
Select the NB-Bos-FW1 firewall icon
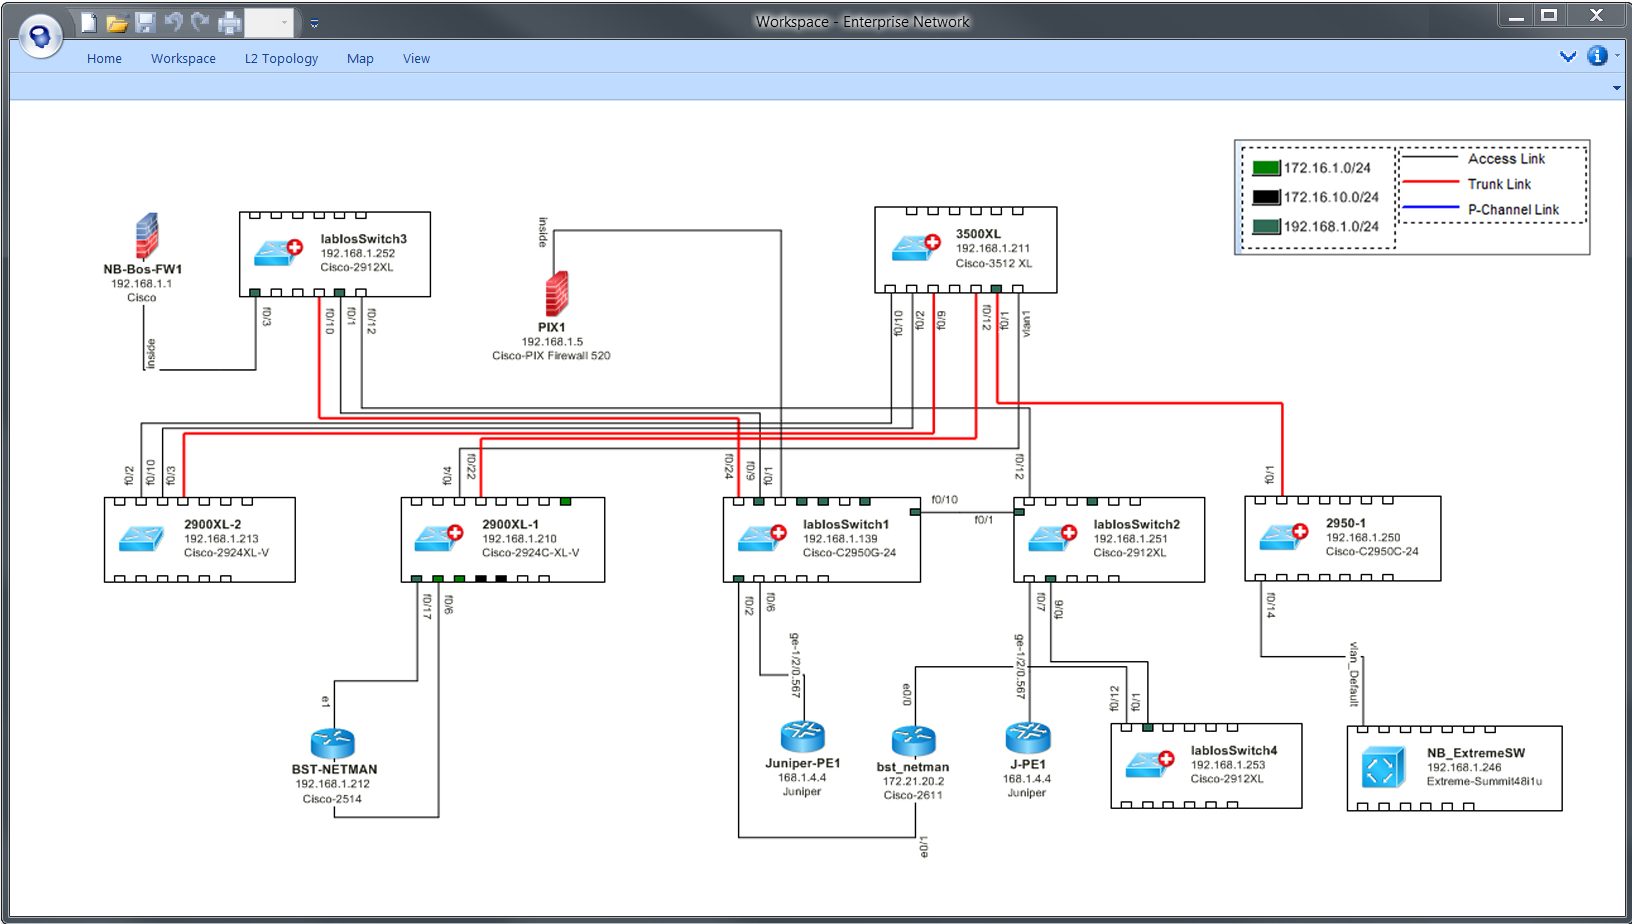(x=147, y=236)
